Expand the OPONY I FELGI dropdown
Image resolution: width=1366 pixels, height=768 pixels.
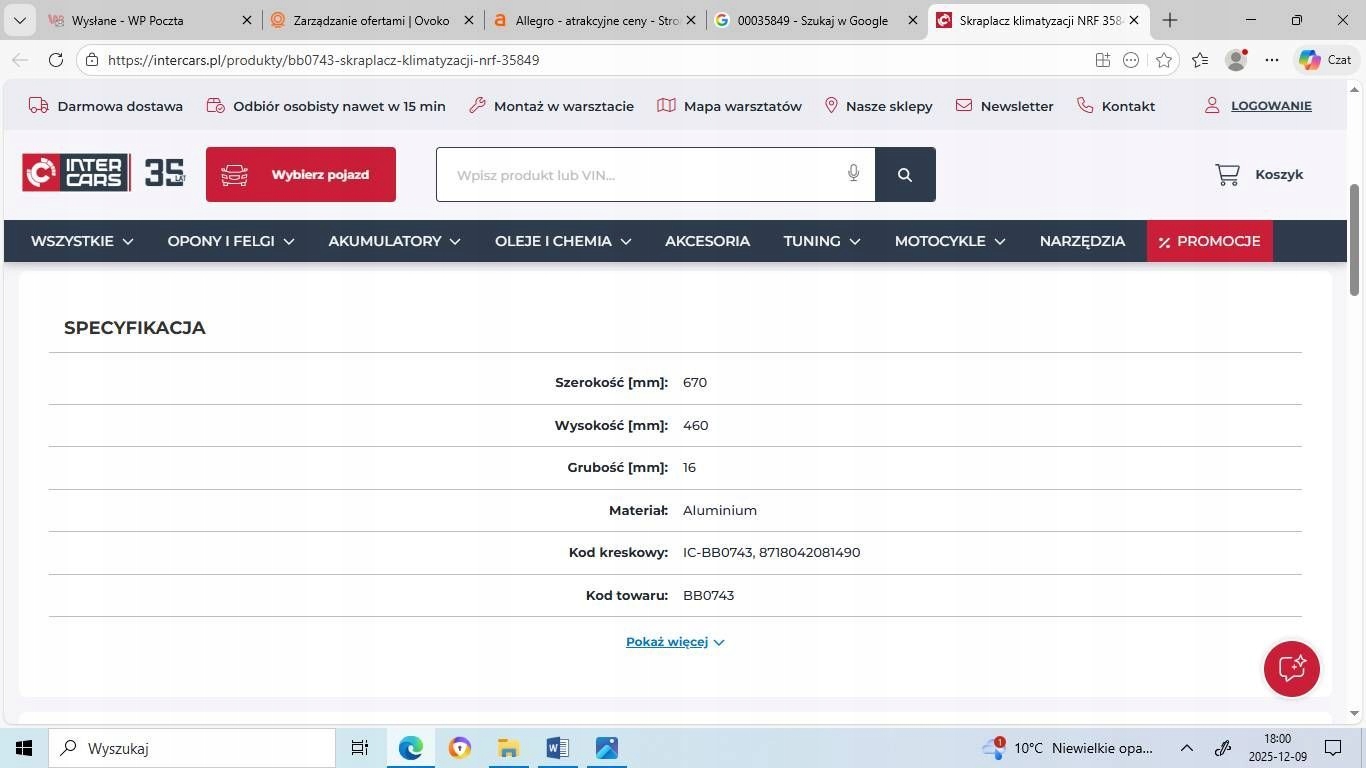(x=231, y=241)
